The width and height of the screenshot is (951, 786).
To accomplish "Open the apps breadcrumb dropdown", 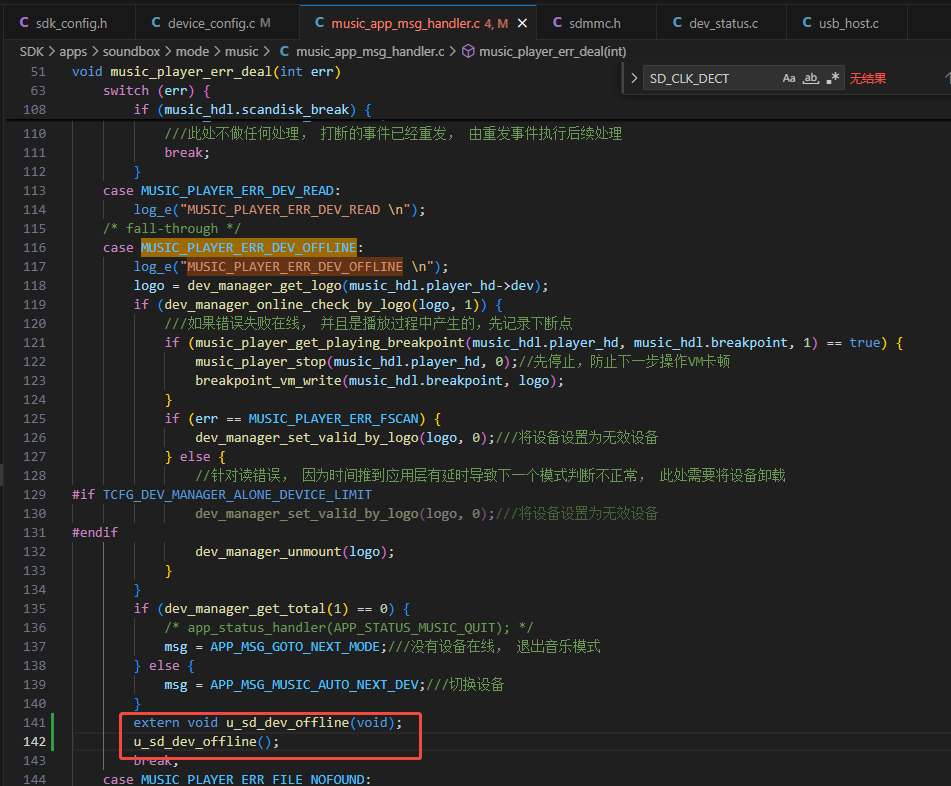I will coord(73,52).
